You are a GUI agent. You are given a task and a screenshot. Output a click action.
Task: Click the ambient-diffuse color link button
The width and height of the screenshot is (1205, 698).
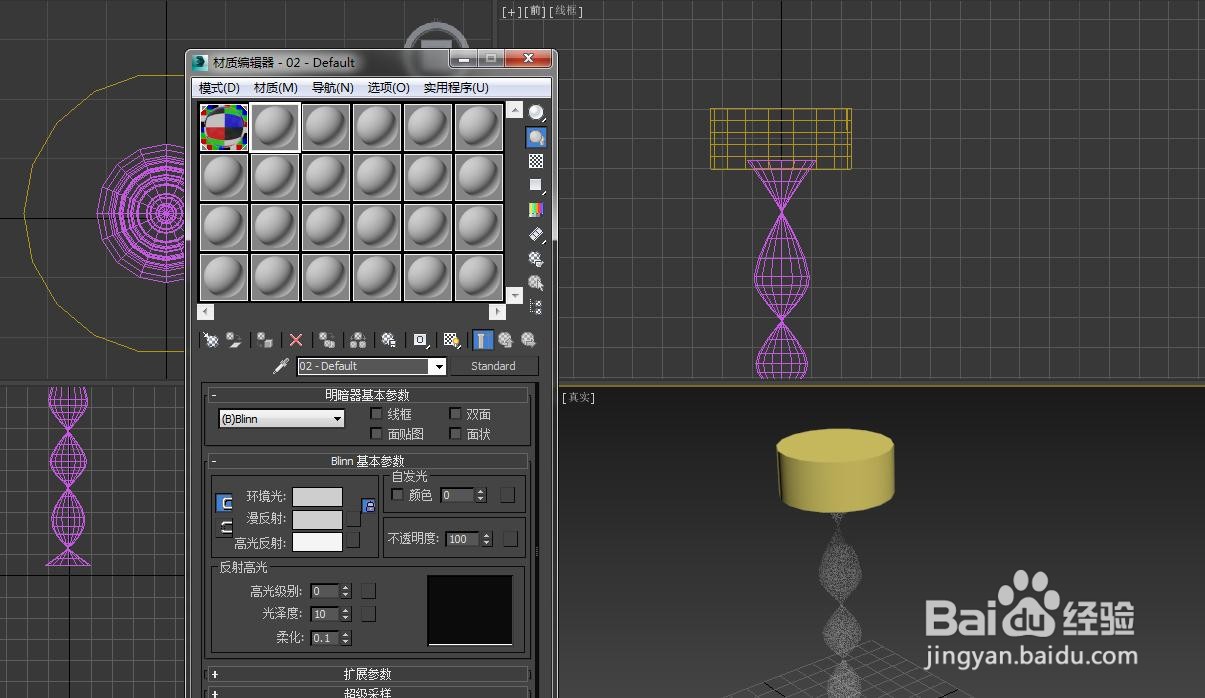(225, 503)
